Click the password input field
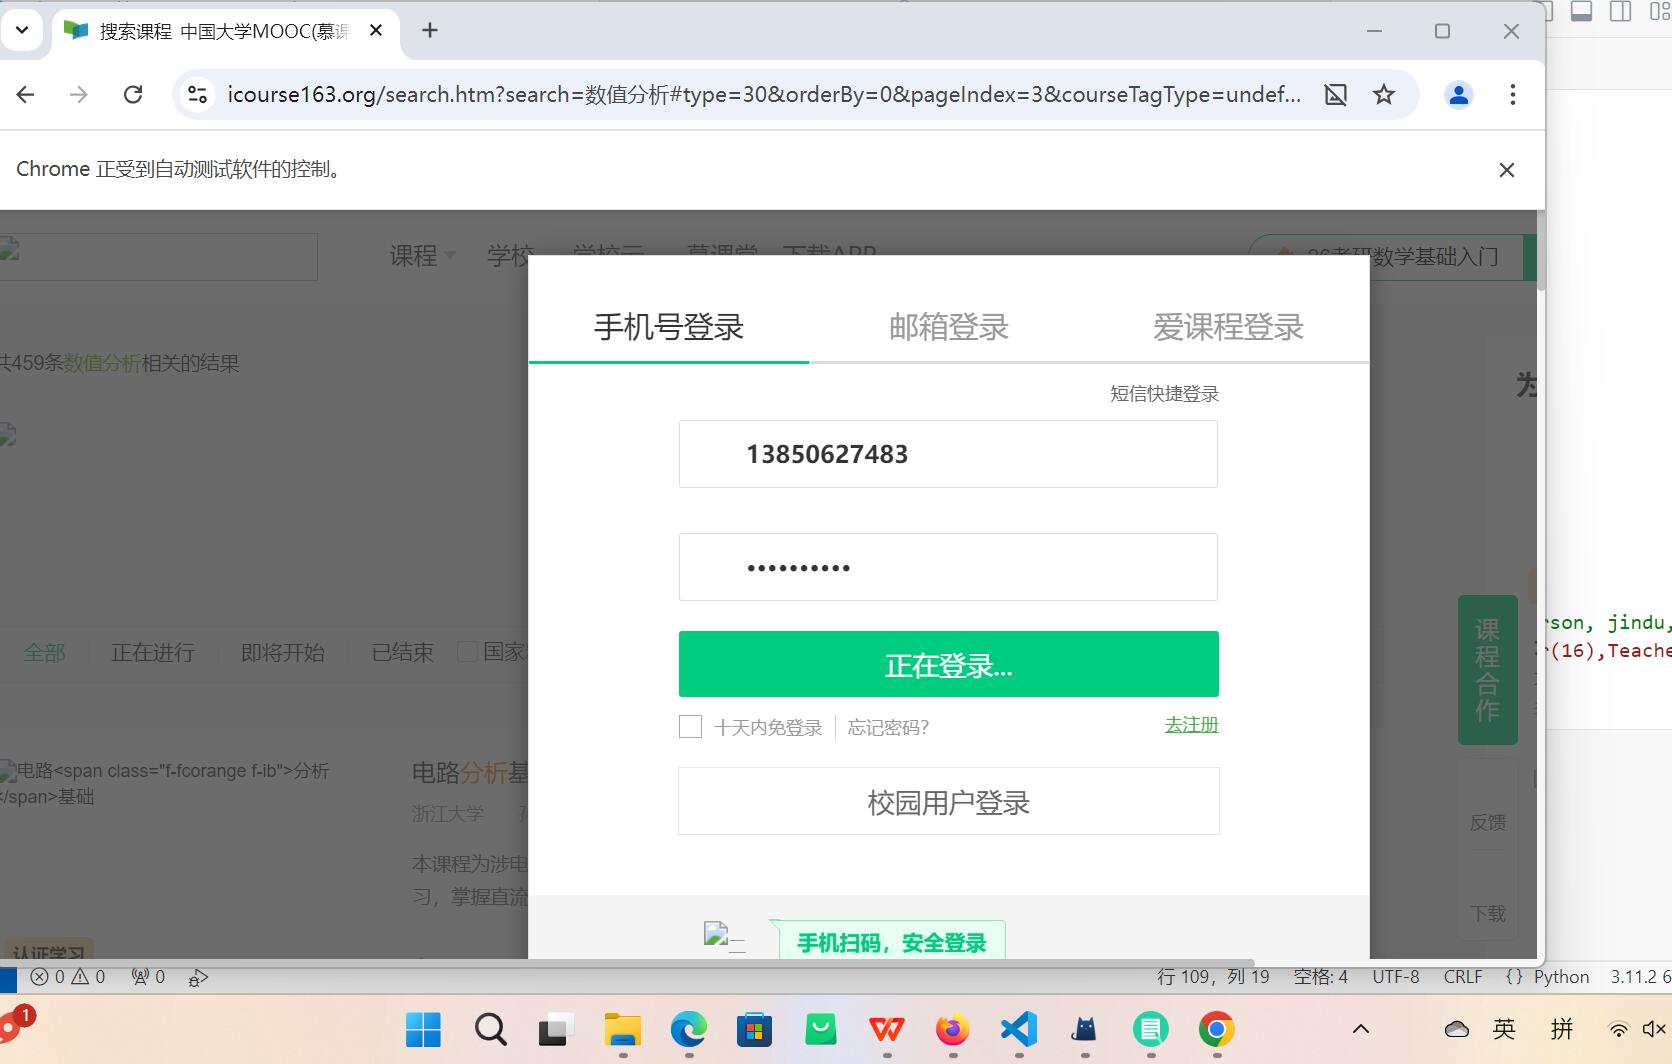This screenshot has width=1672, height=1064. pos(948,567)
